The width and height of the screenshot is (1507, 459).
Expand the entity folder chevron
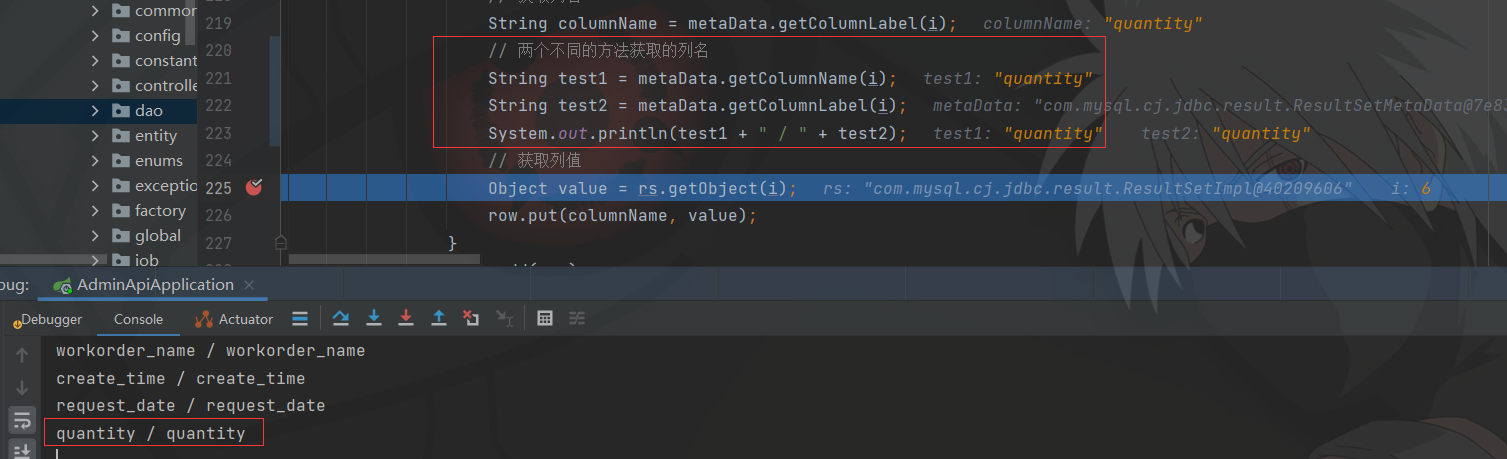coord(95,136)
